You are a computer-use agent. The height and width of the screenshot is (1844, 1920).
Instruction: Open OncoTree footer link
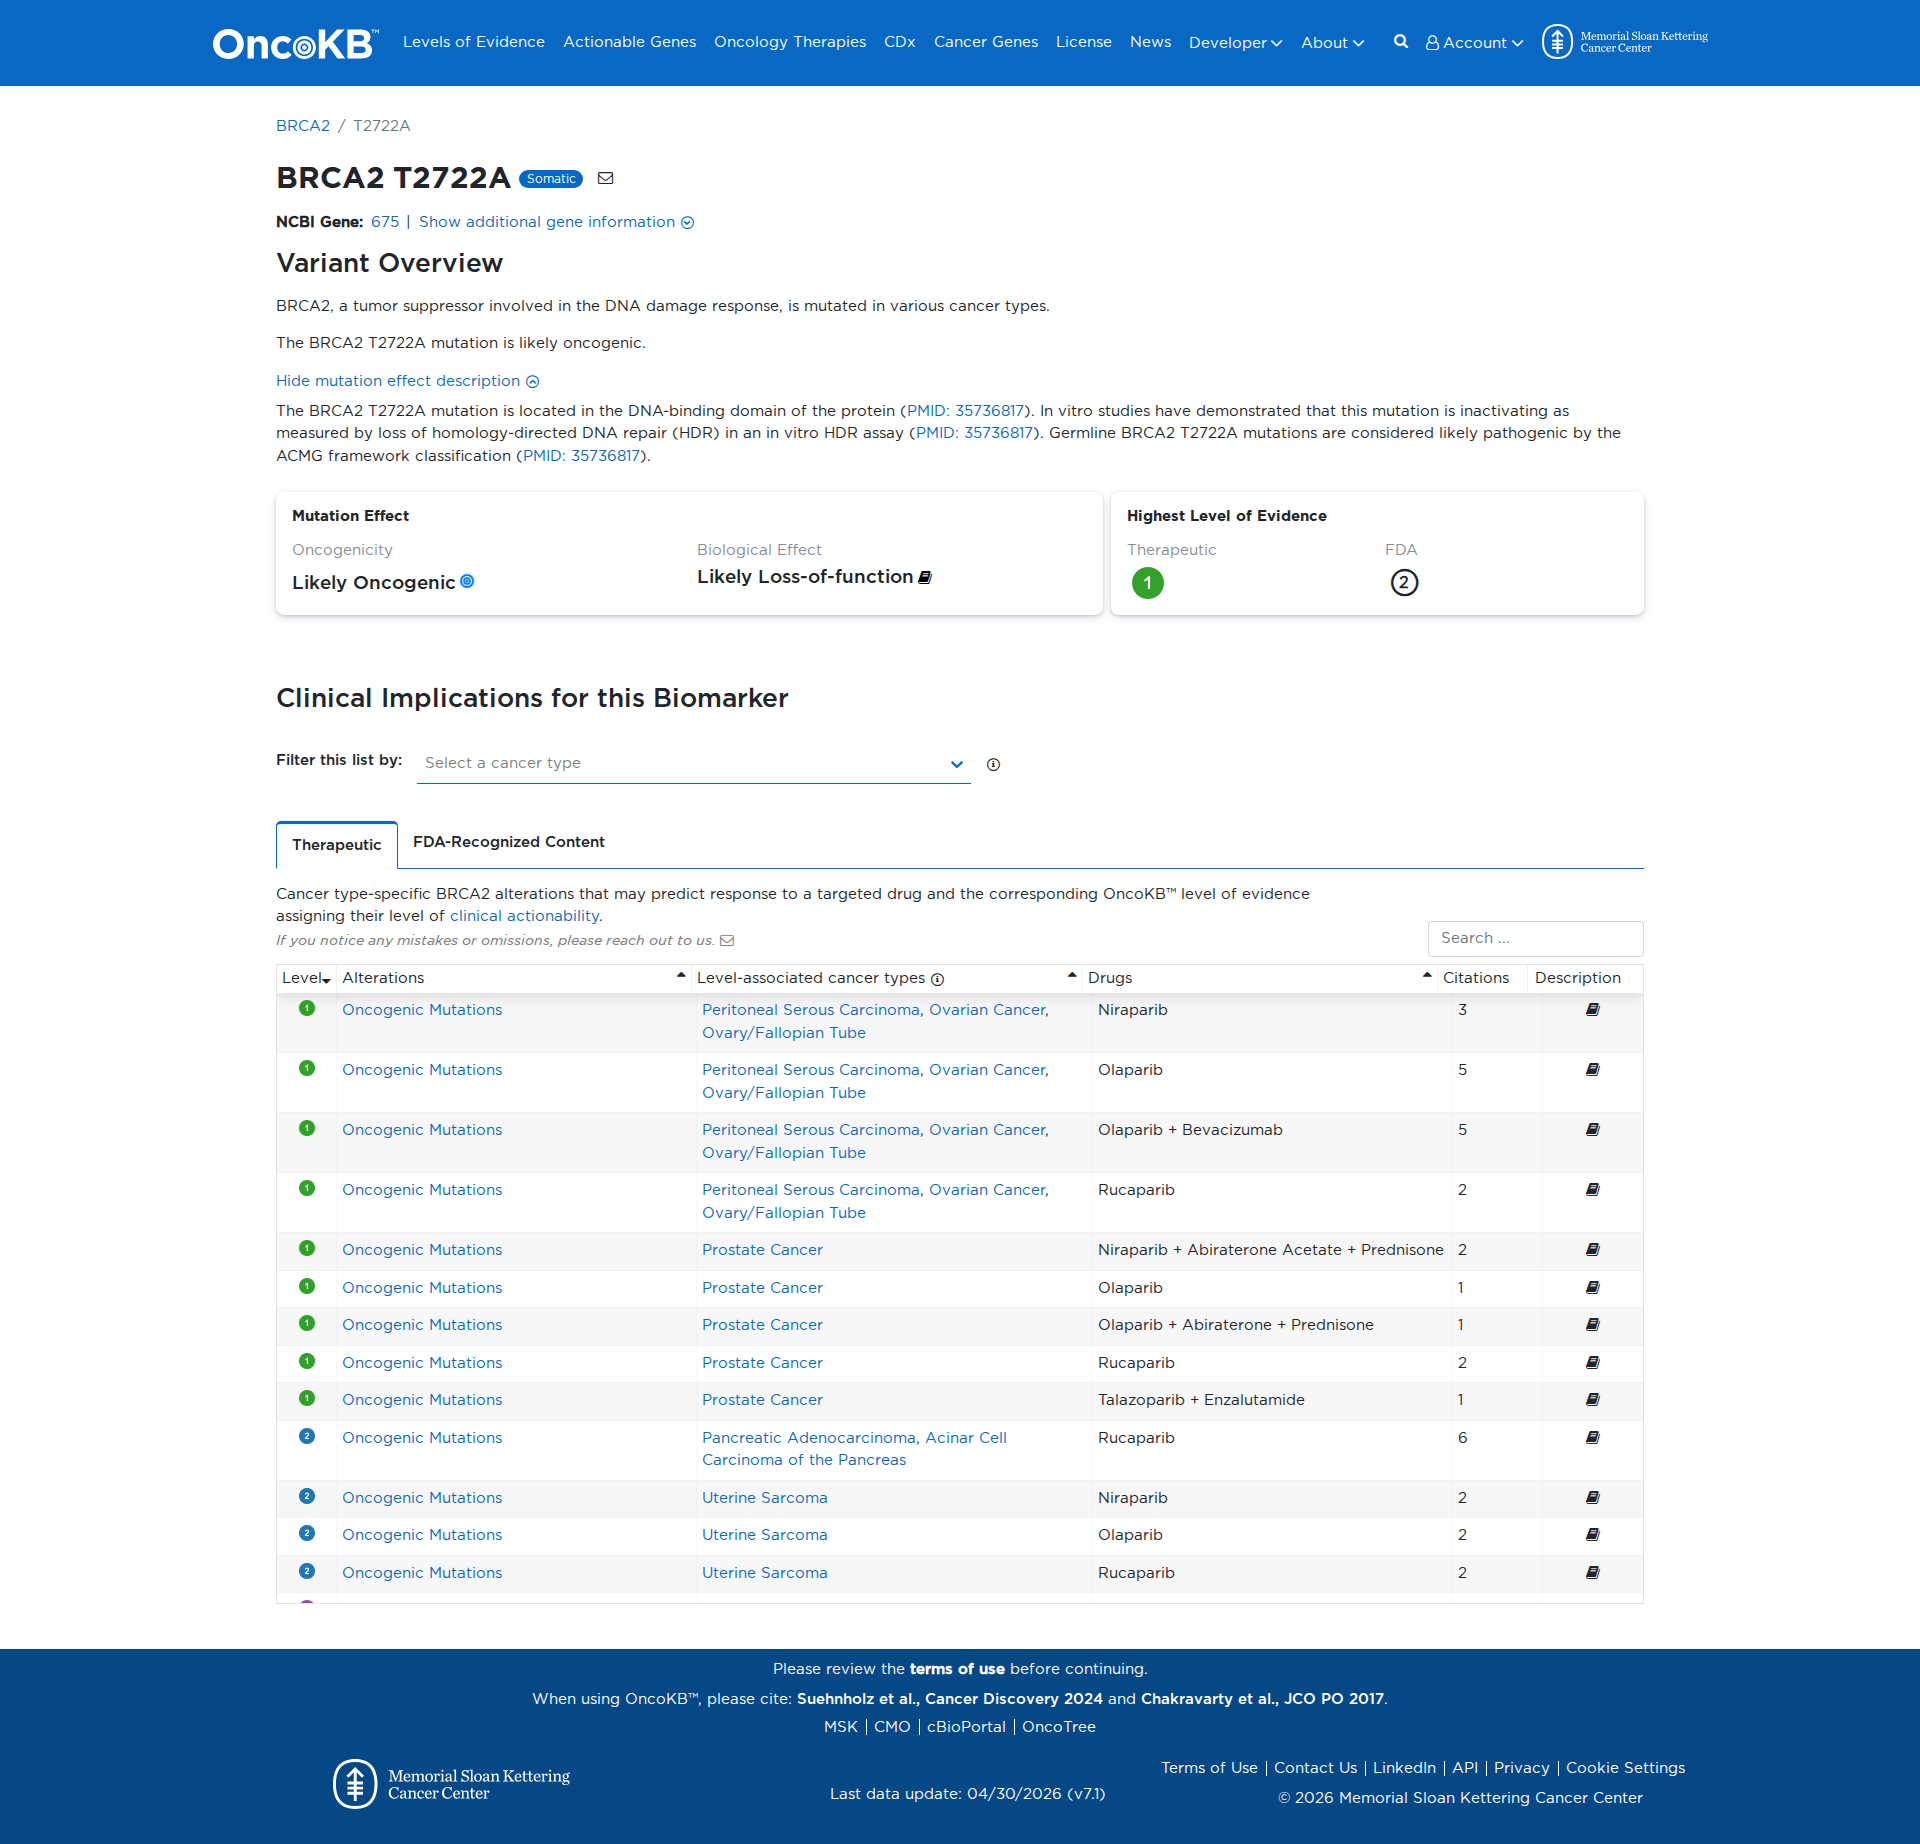point(1059,1727)
